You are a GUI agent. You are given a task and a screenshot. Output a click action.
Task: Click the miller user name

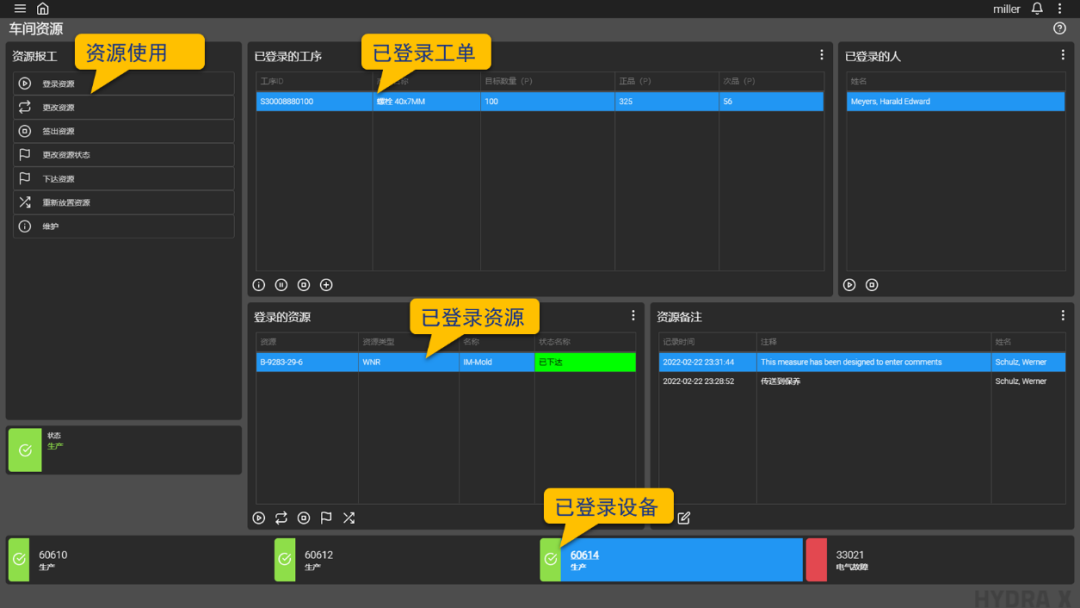point(1006,9)
